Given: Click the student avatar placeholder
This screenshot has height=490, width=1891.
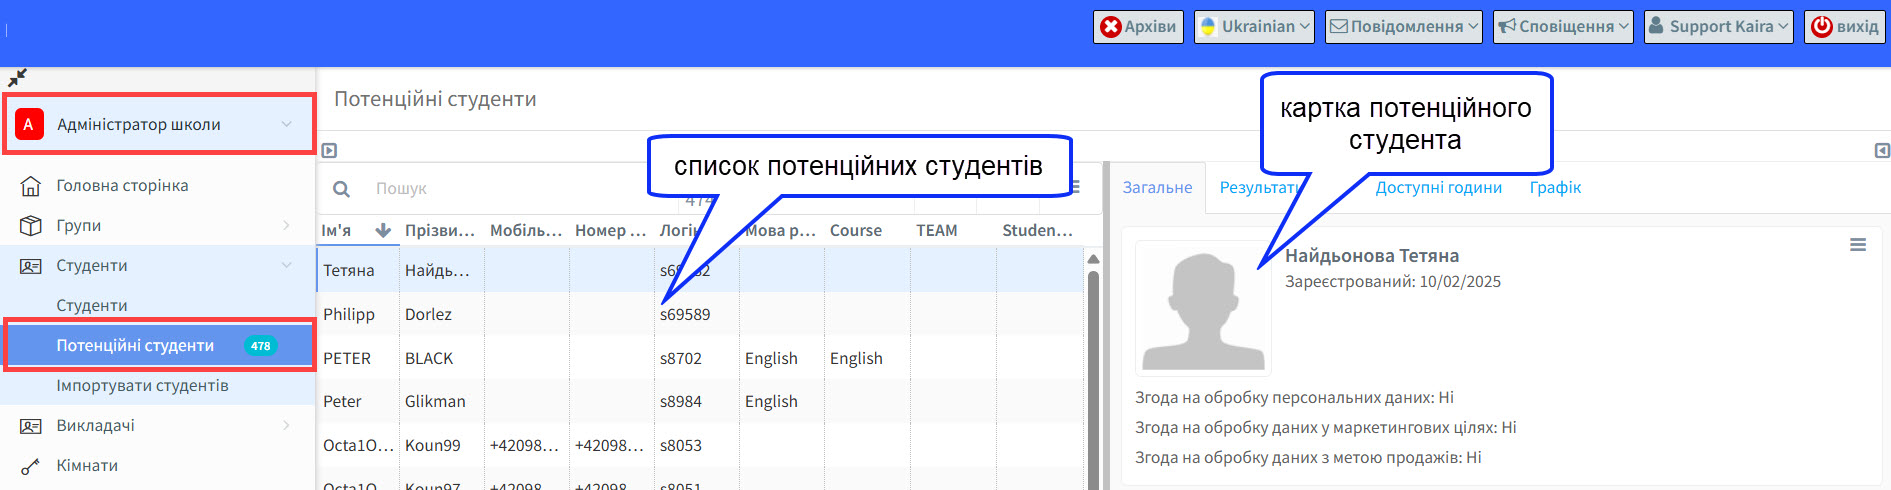Looking at the screenshot, I should click(x=1203, y=308).
